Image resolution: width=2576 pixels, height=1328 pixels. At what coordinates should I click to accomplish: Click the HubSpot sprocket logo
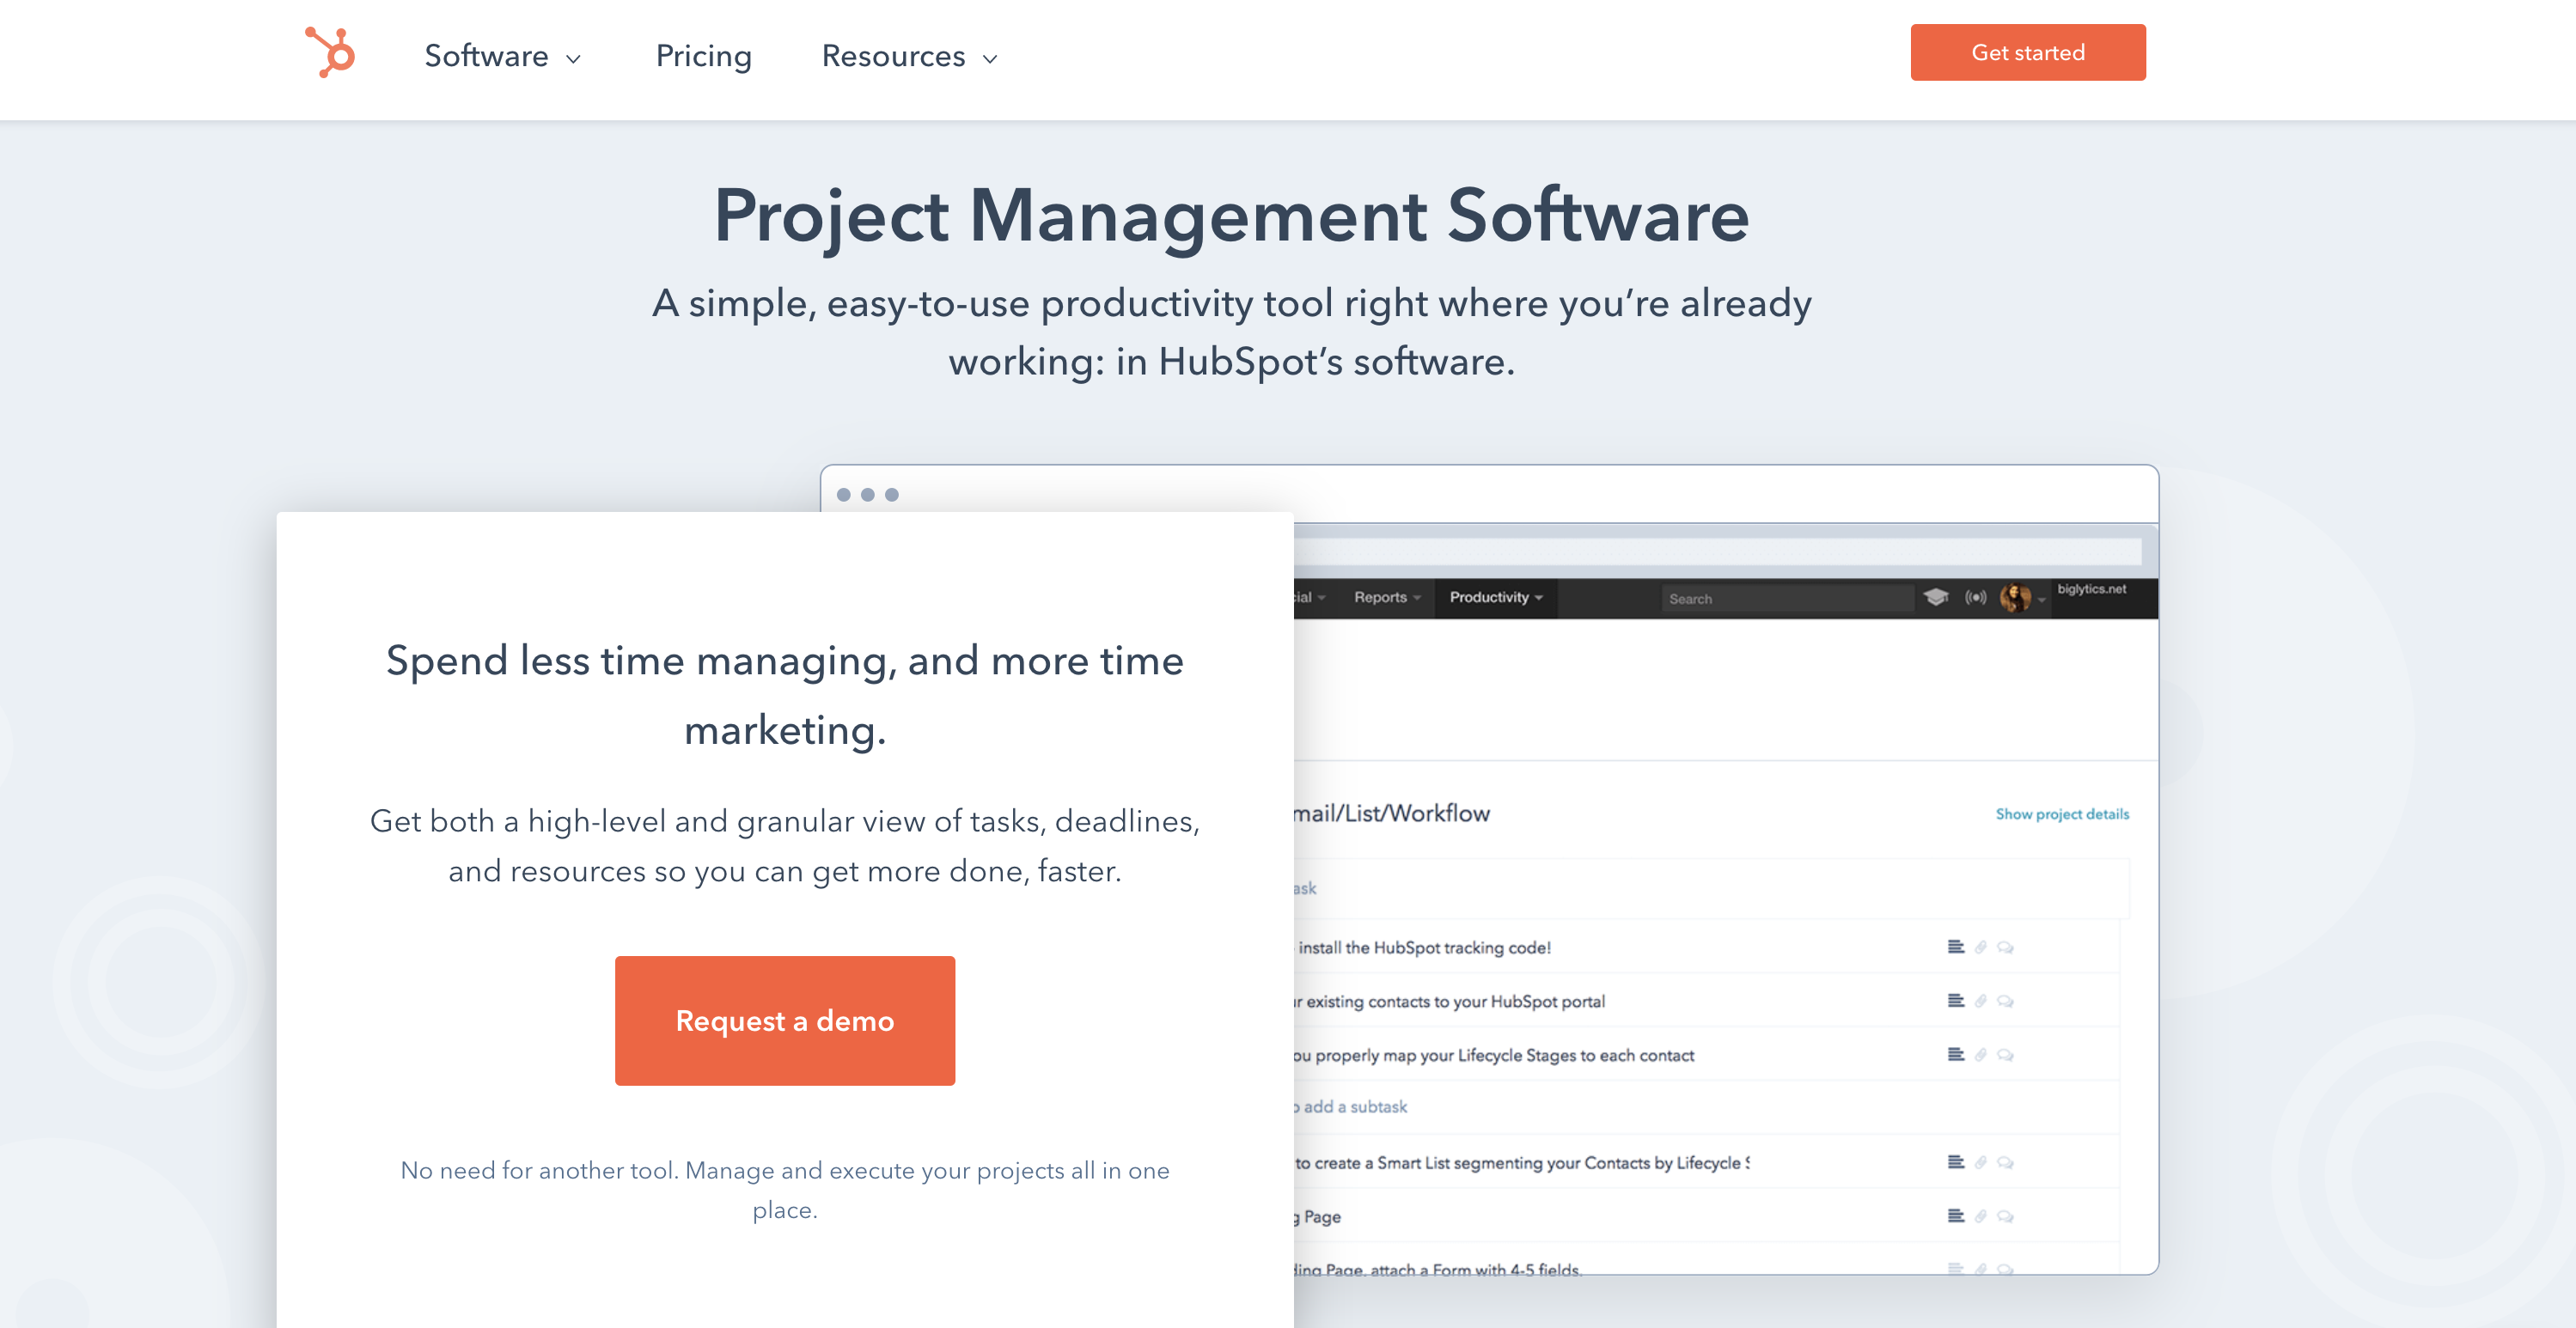coord(330,52)
